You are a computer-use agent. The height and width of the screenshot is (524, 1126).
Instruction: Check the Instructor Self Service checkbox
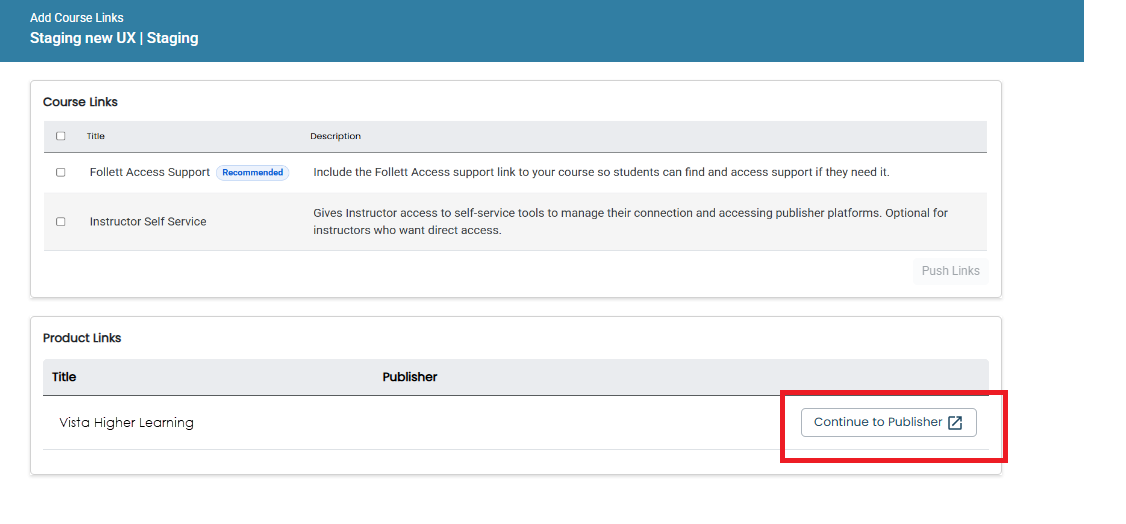60,222
